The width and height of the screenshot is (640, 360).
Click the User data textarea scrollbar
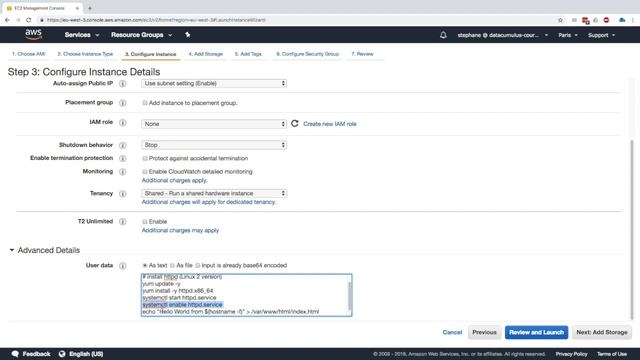[349, 296]
